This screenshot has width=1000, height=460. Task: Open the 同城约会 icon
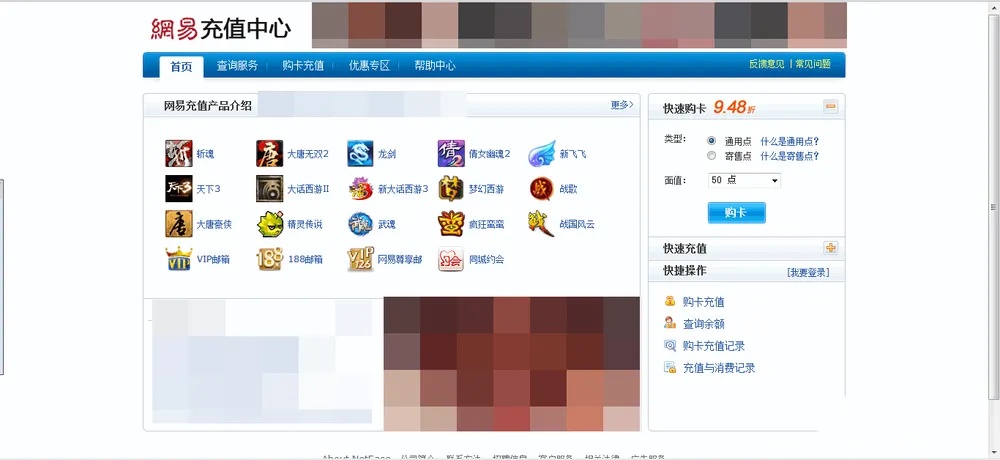point(451,259)
